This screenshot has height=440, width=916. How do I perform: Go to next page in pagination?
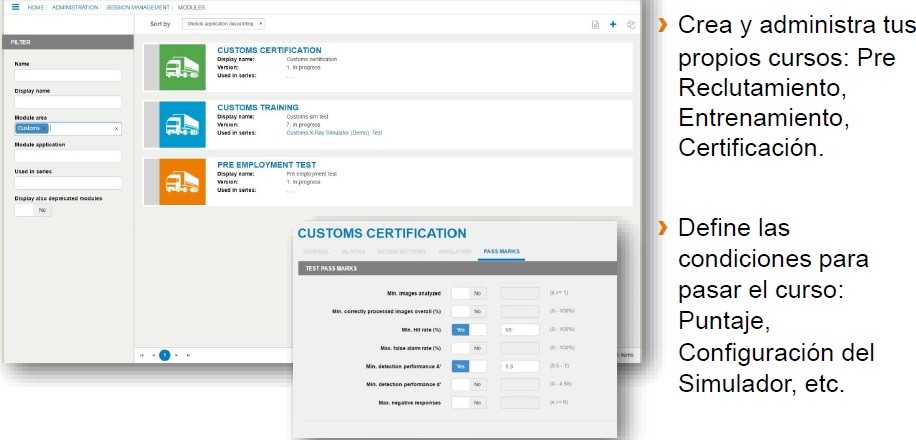[176, 355]
